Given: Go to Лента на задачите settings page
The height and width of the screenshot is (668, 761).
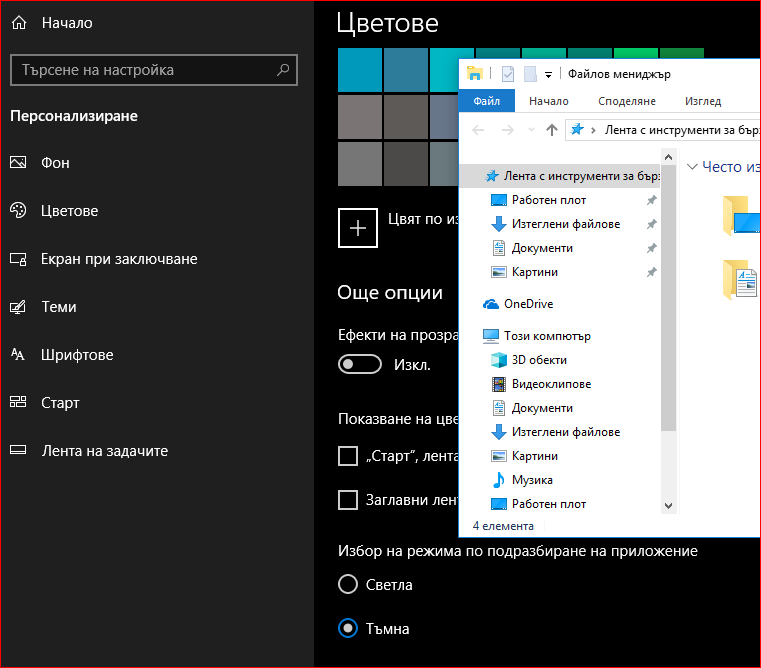Looking at the screenshot, I should (x=104, y=451).
